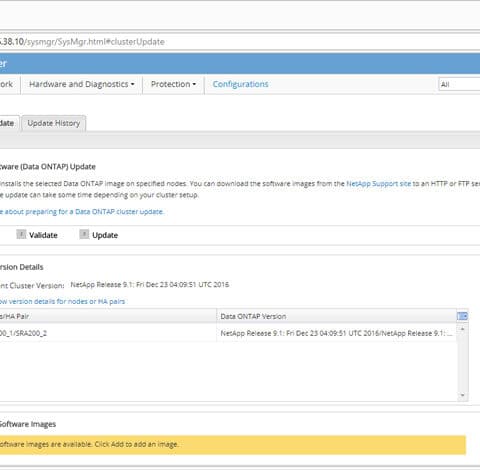This screenshot has height=470, width=480.
Task: Select the SRA200_2 node pair row
Action: coord(228,333)
